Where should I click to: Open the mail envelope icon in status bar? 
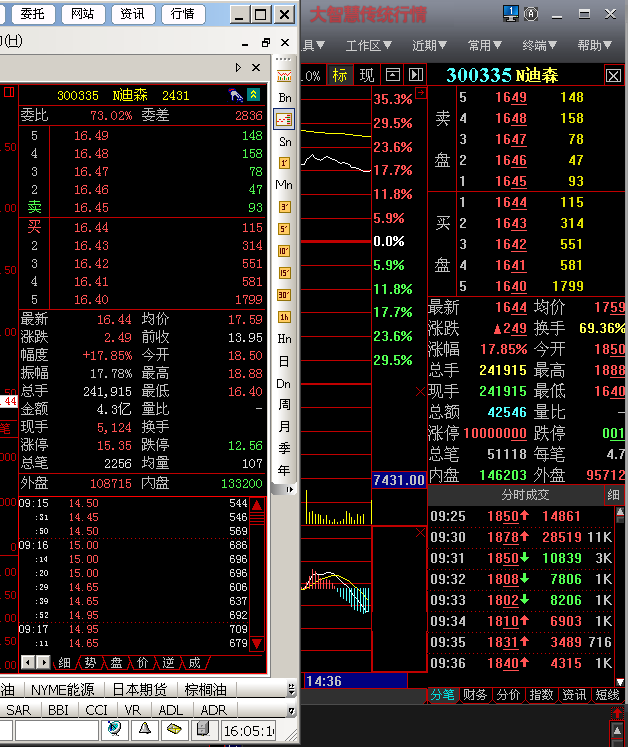pyautogui.click(x=174, y=728)
